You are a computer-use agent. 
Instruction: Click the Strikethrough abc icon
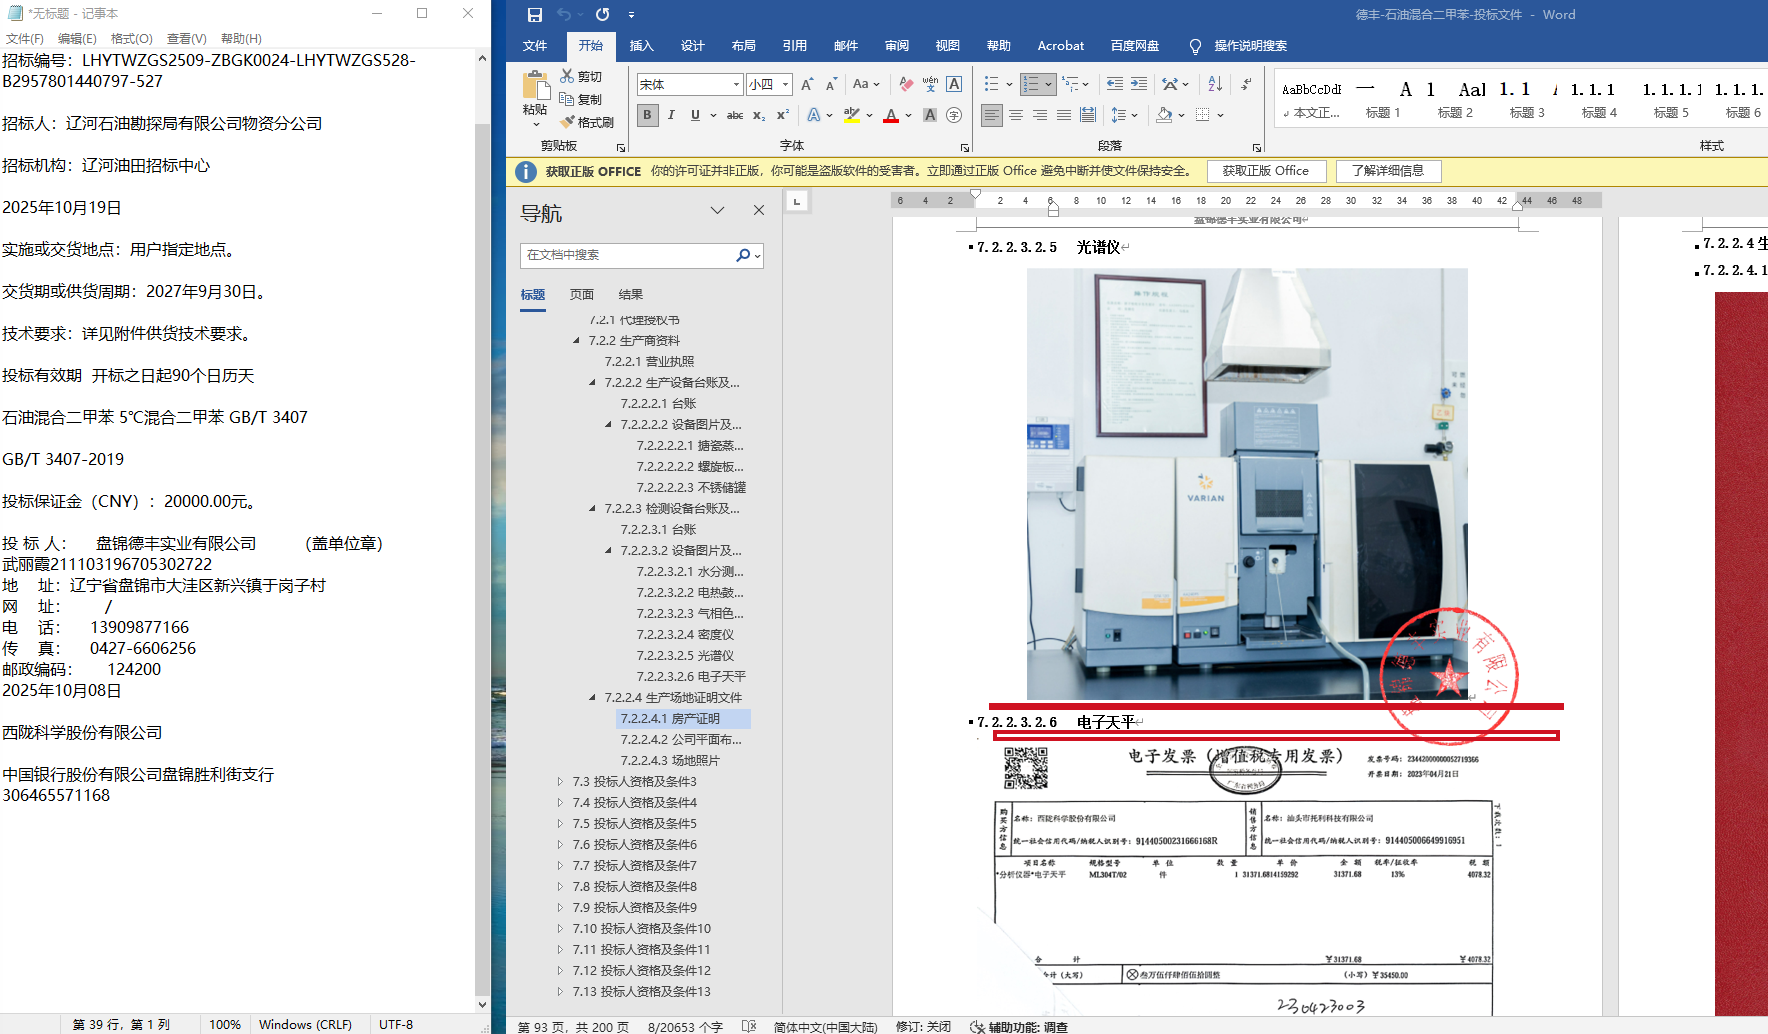(735, 115)
